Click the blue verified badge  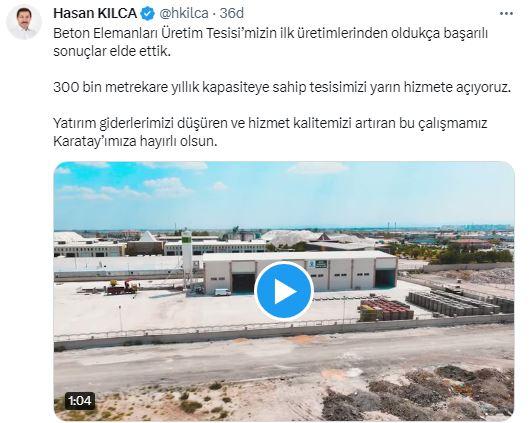point(148,14)
